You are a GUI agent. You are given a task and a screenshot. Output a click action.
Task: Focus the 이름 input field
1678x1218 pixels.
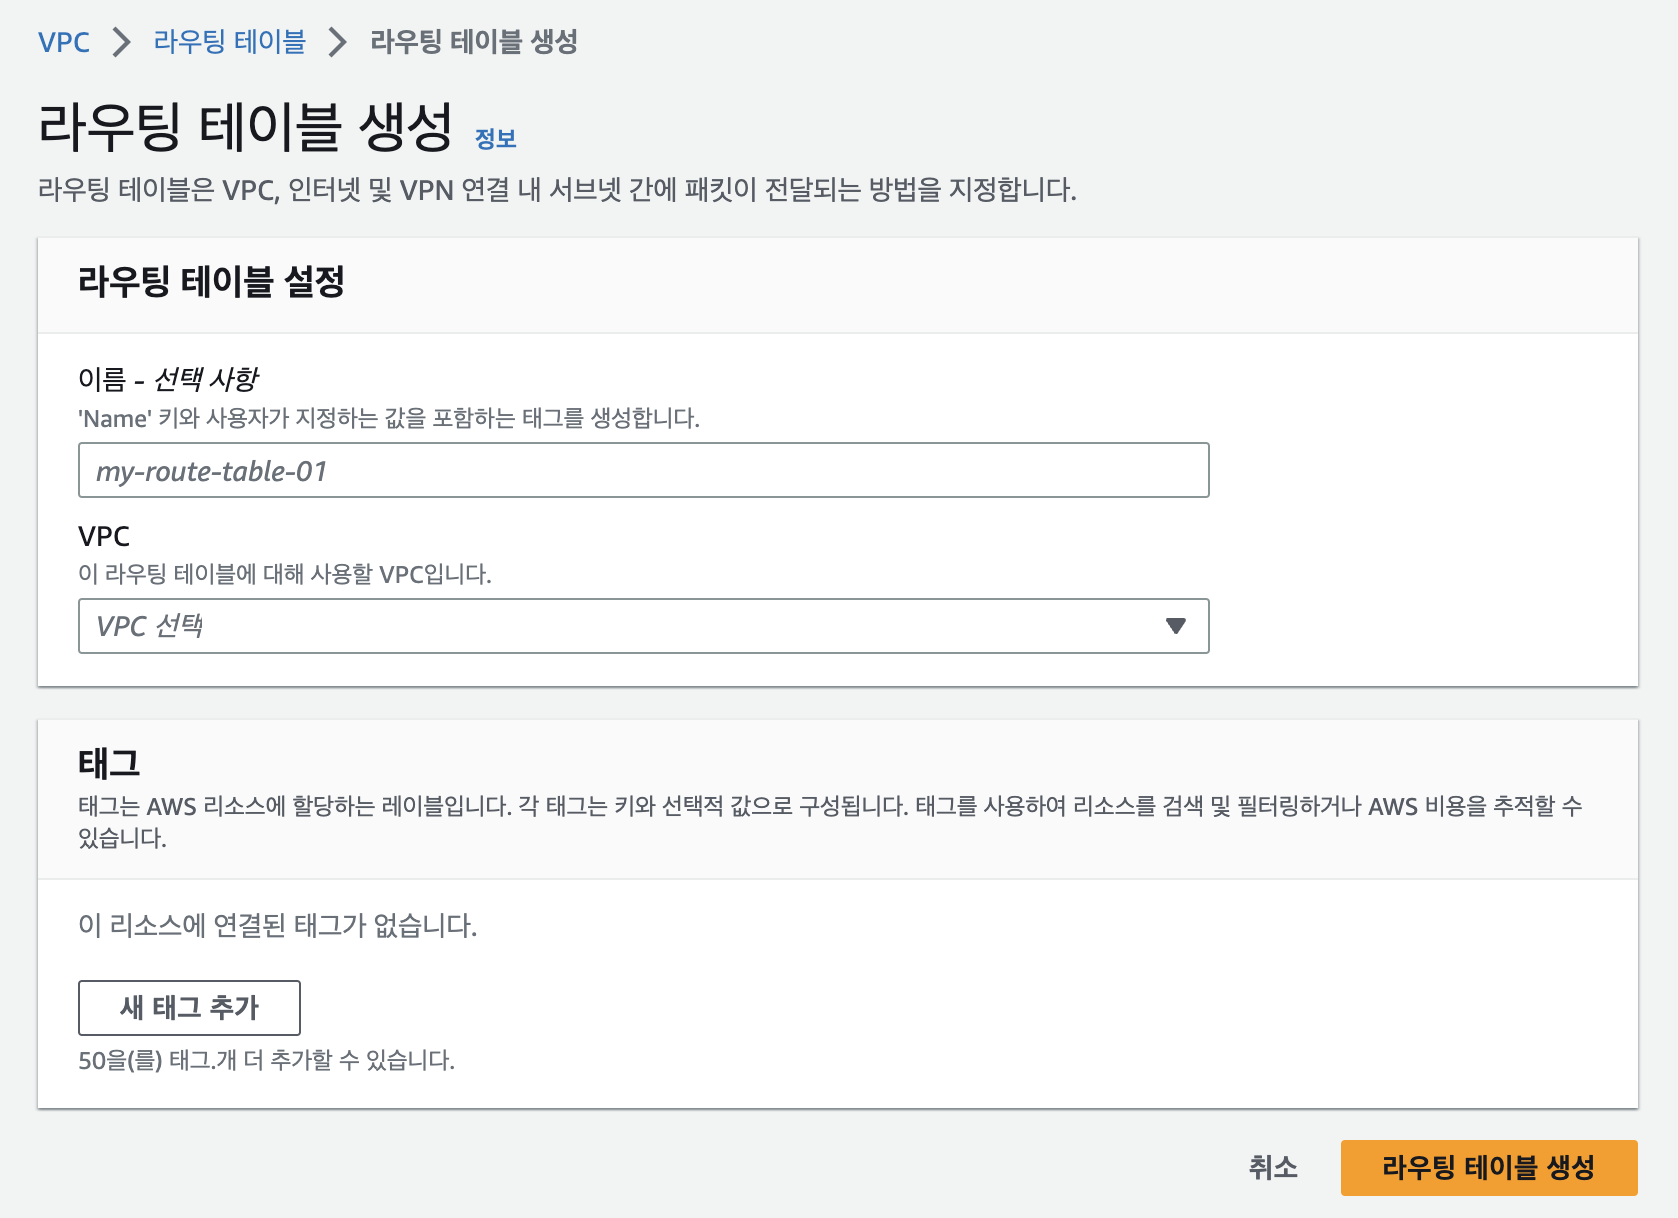[x=644, y=470]
